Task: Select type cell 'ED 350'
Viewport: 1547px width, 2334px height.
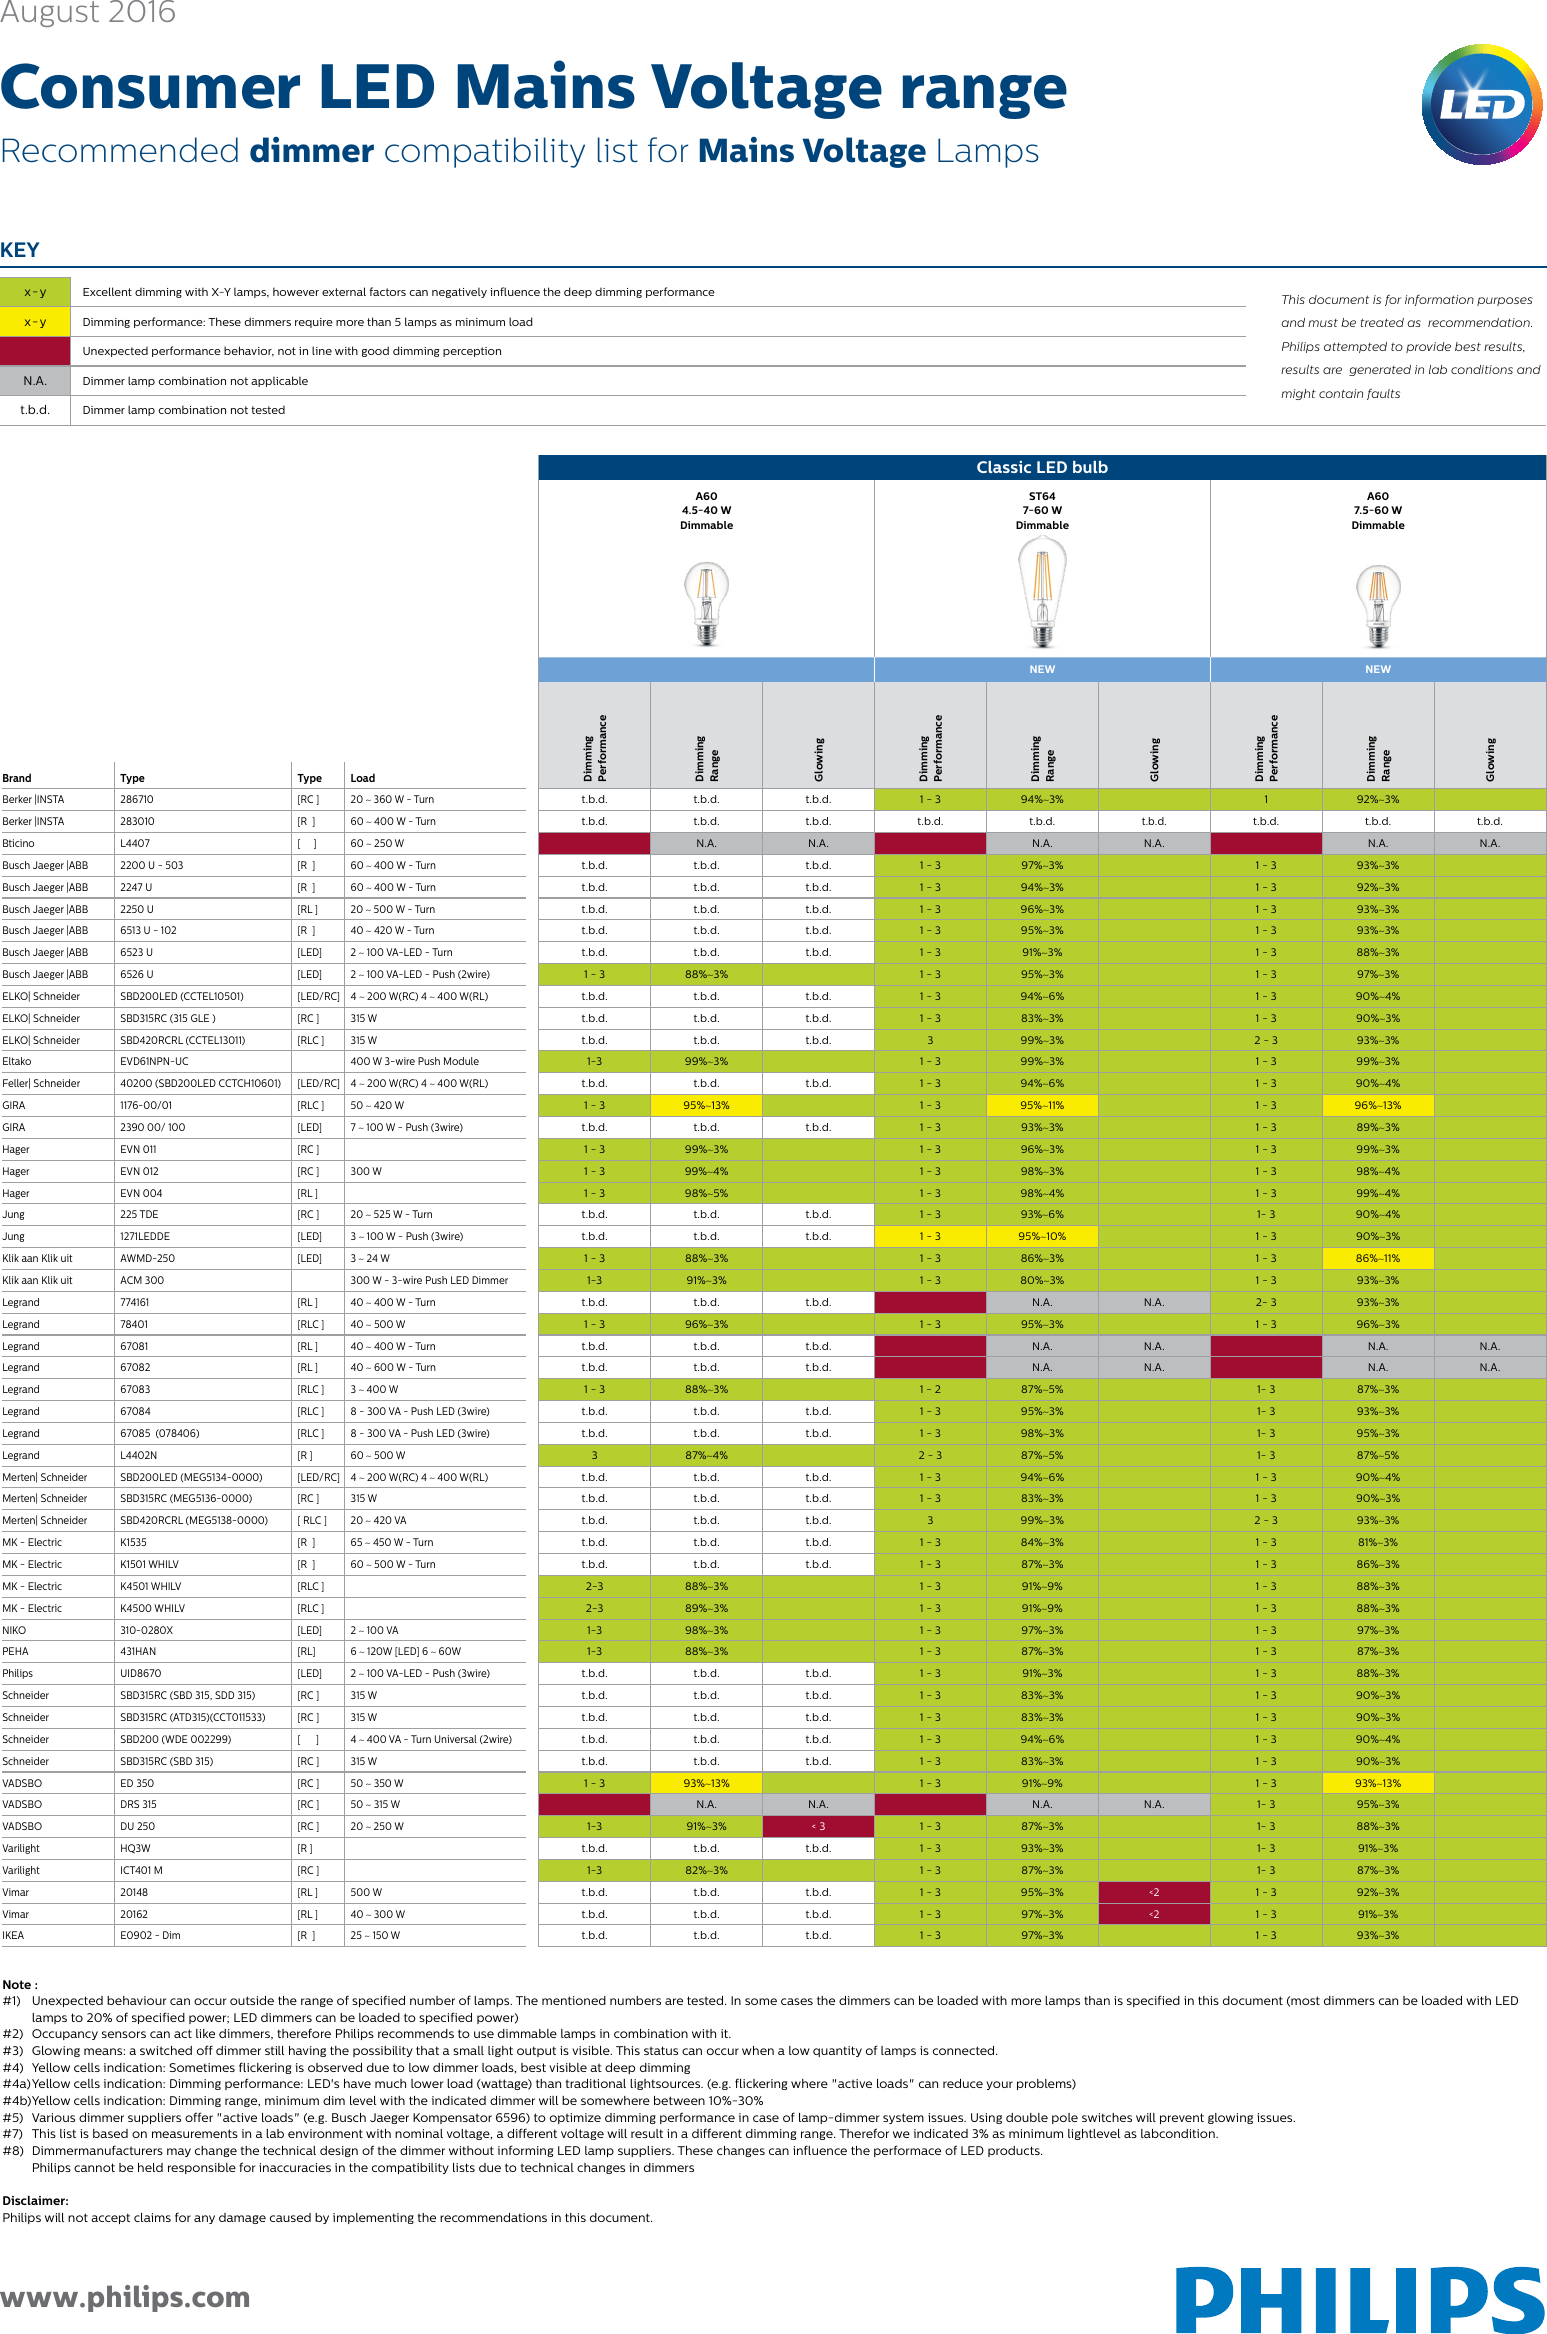Action: pos(137,1783)
